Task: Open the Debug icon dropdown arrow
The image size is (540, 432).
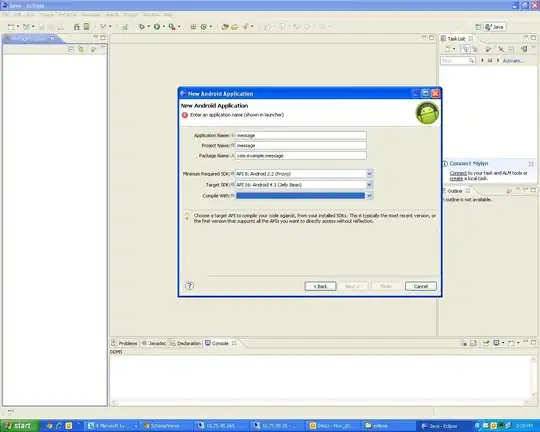Action: point(148,27)
